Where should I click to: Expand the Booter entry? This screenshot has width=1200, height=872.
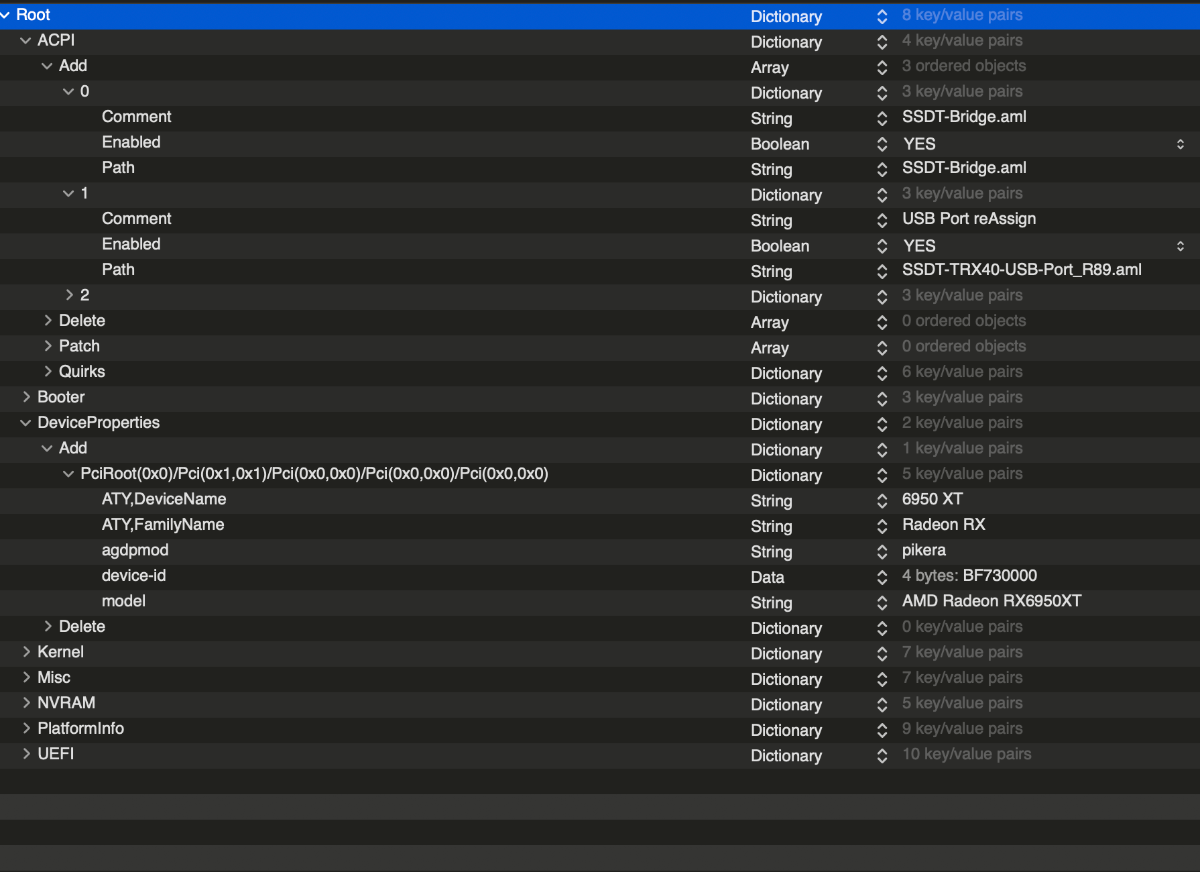(27, 398)
